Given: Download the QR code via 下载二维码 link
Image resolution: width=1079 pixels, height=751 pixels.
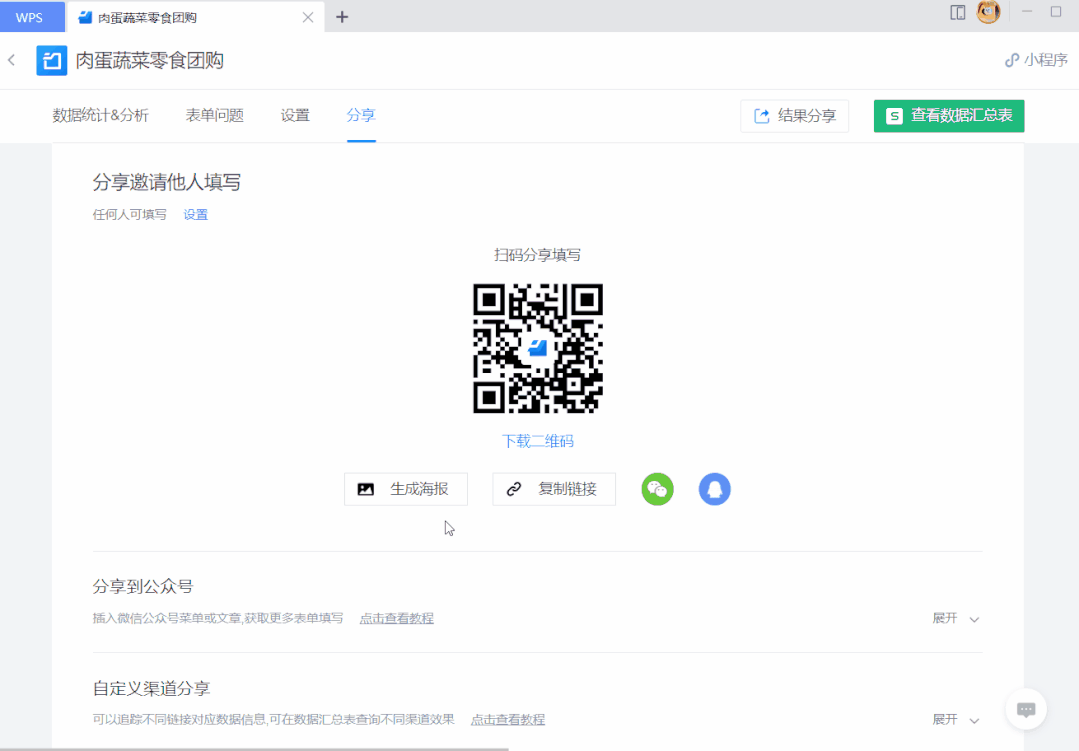Looking at the screenshot, I should click(537, 440).
